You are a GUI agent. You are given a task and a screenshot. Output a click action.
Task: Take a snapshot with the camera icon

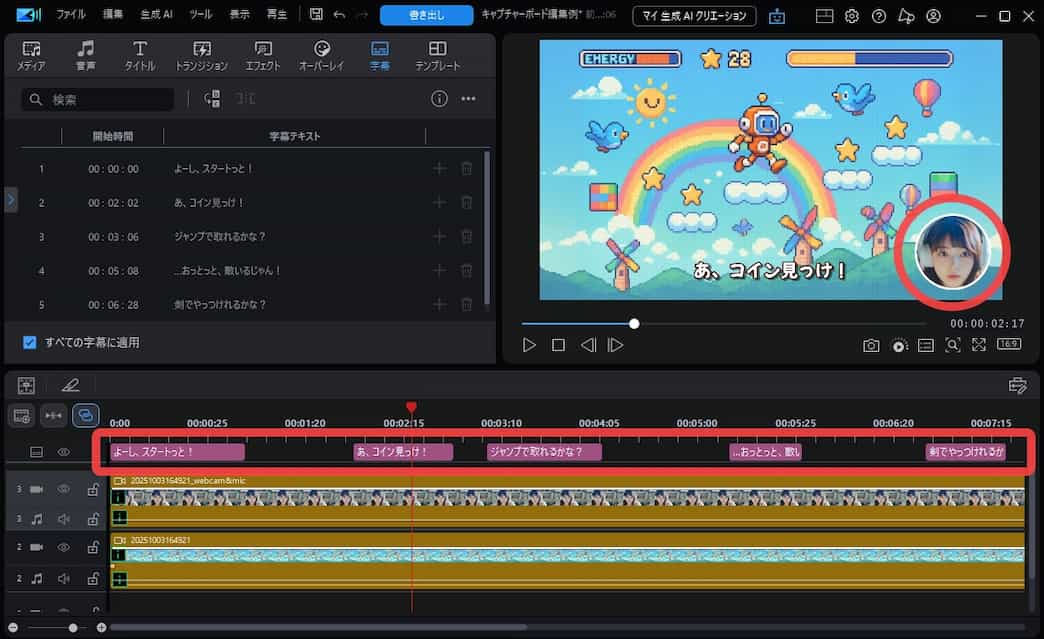(x=872, y=344)
